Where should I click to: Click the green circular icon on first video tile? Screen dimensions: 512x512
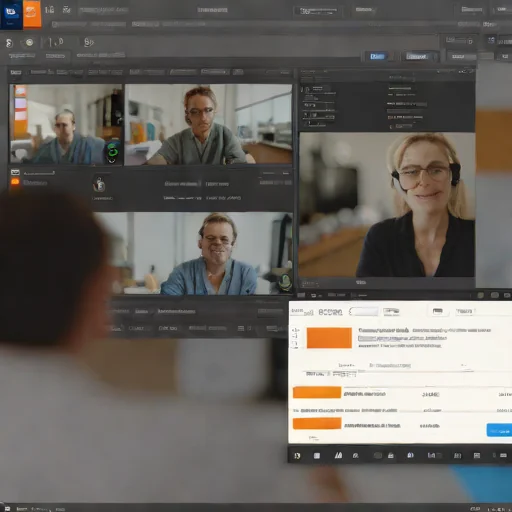coord(112,151)
